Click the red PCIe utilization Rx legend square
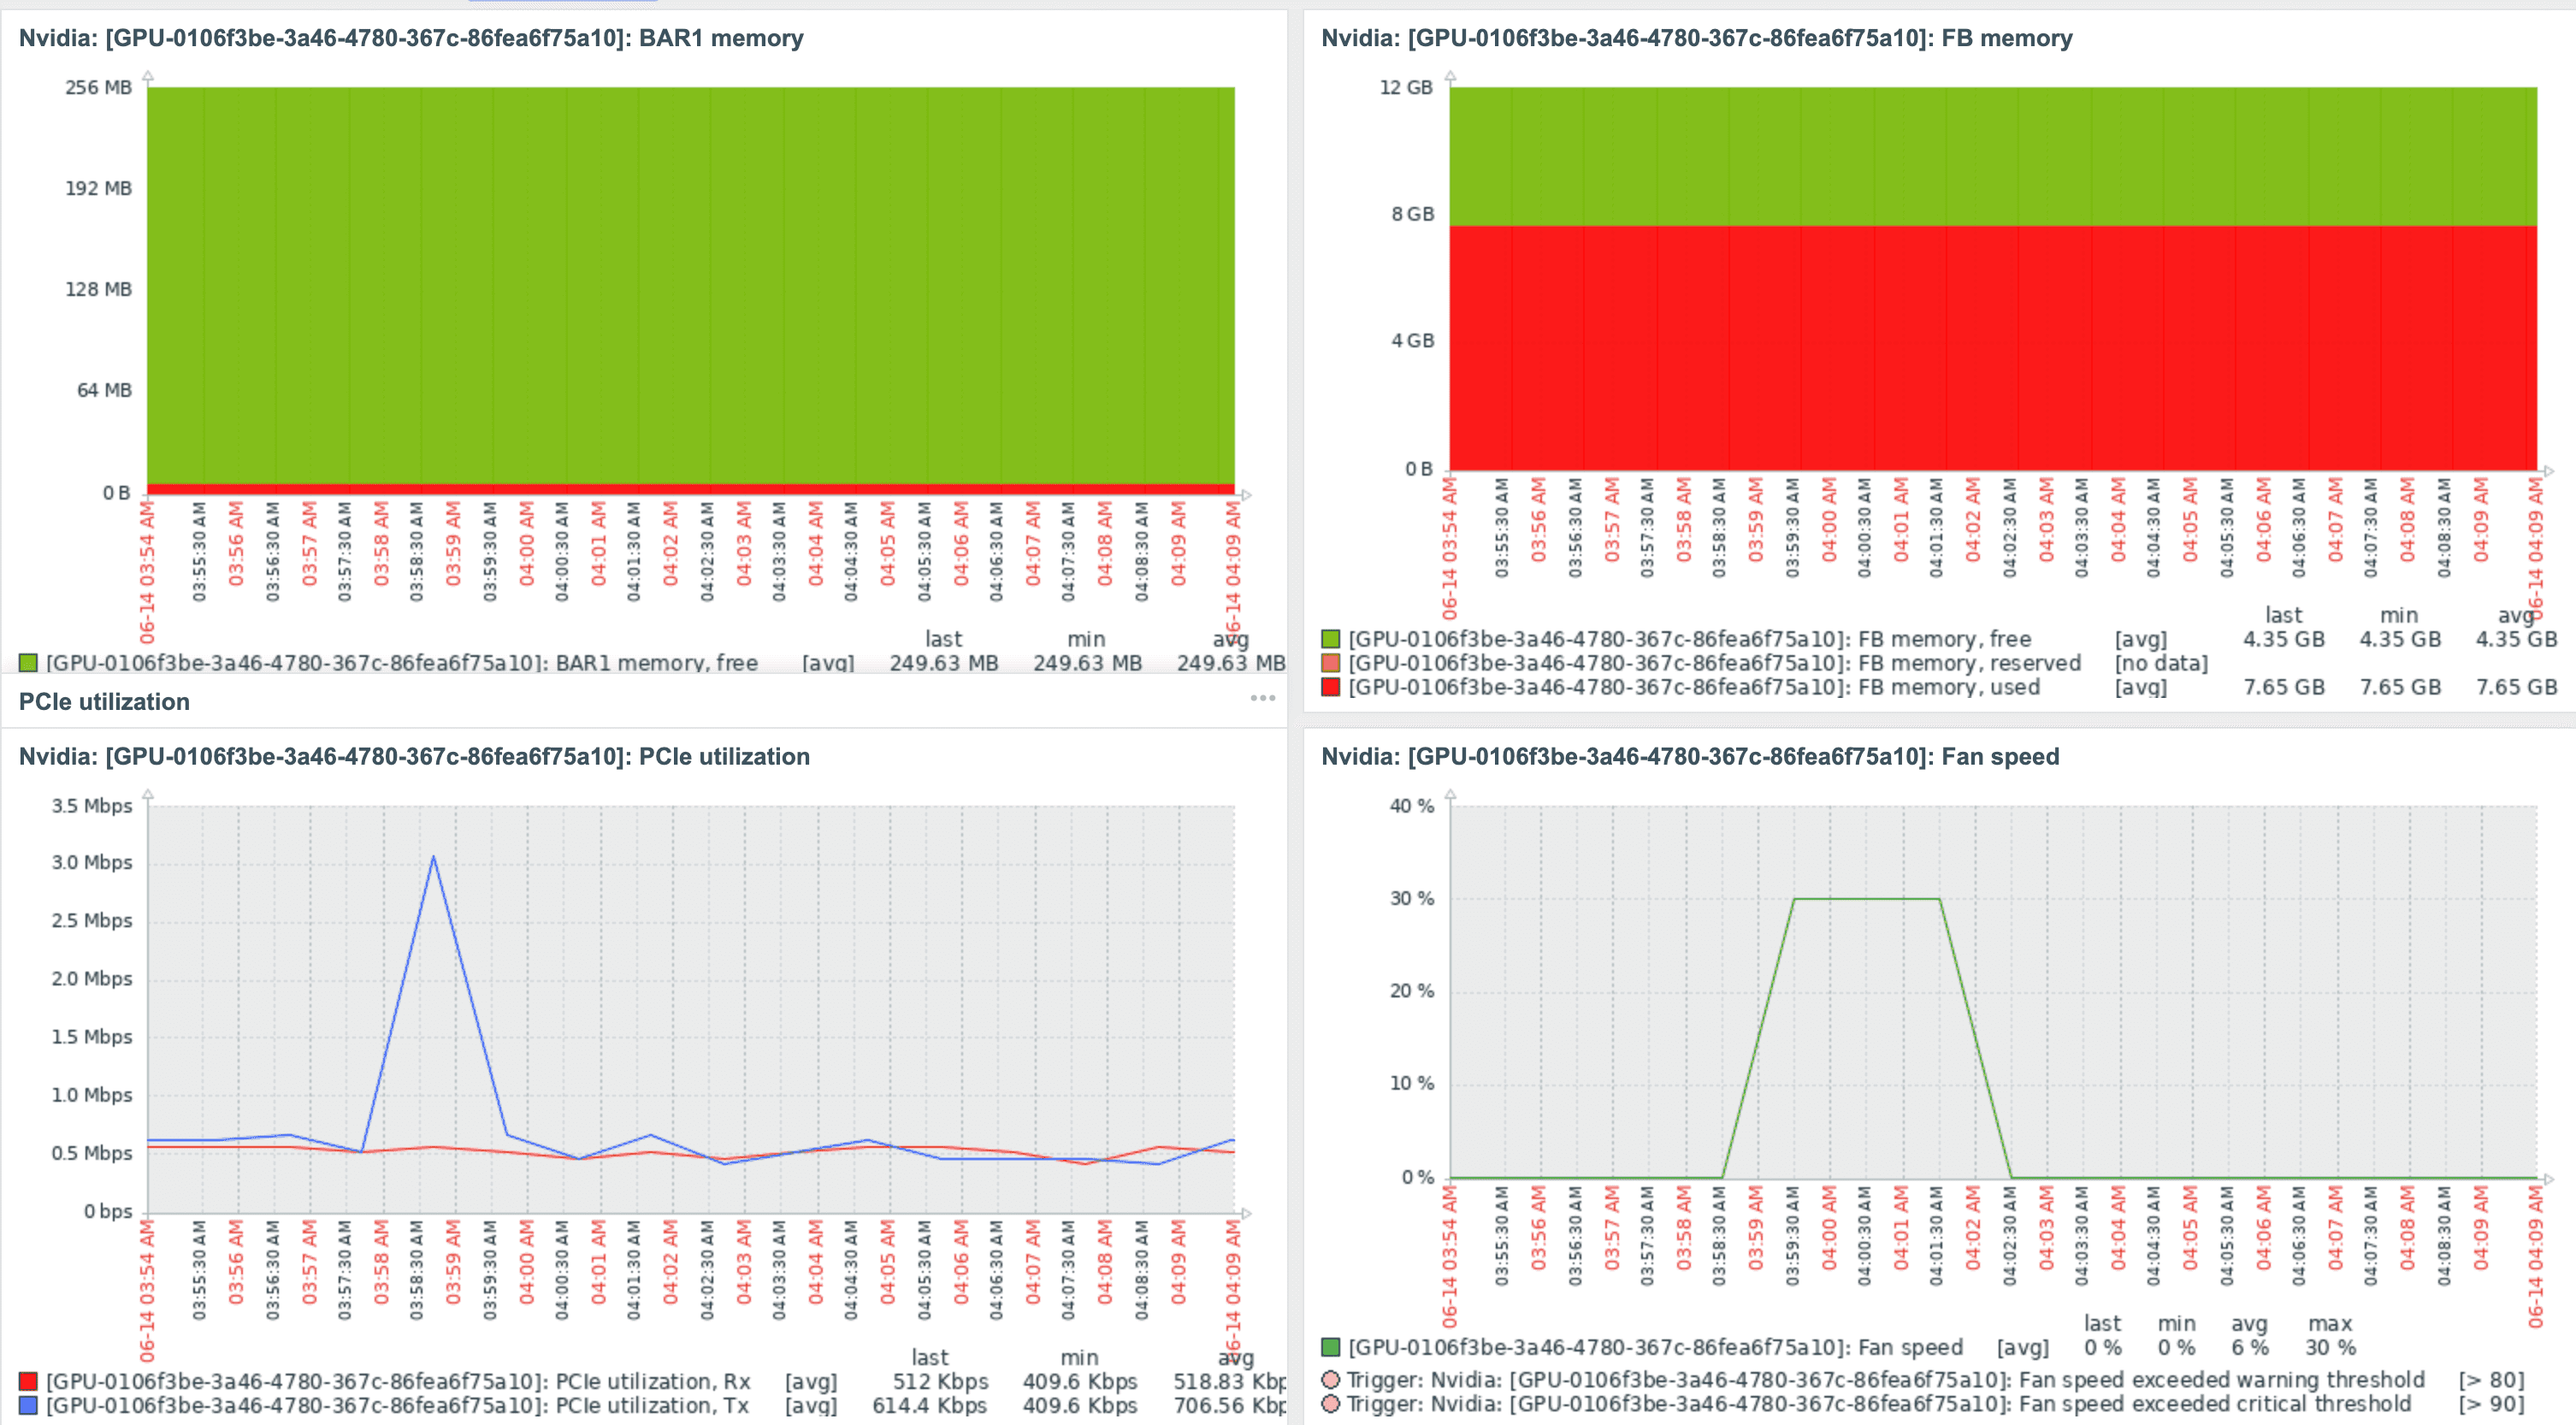Image resolution: width=2576 pixels, height=1425 pixels. click(28, 1381)
